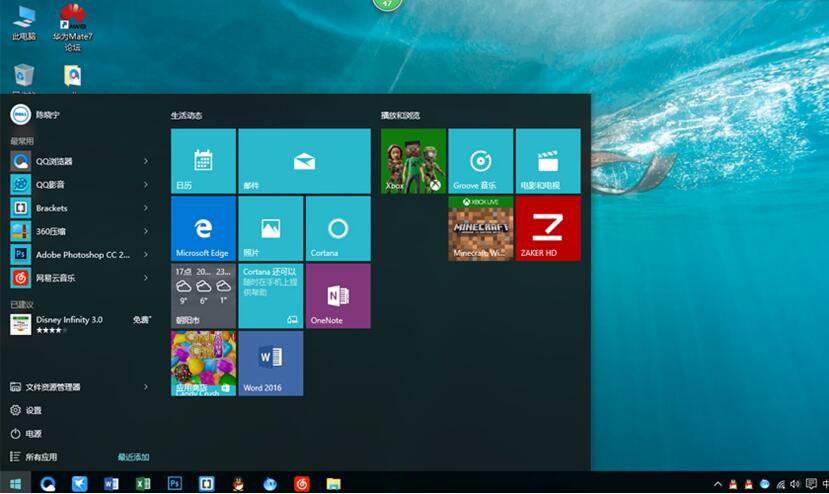Screen dimensions: 829x494
Task: Open the Groove 音乐 tile
Action: click(x=481, y=161)
